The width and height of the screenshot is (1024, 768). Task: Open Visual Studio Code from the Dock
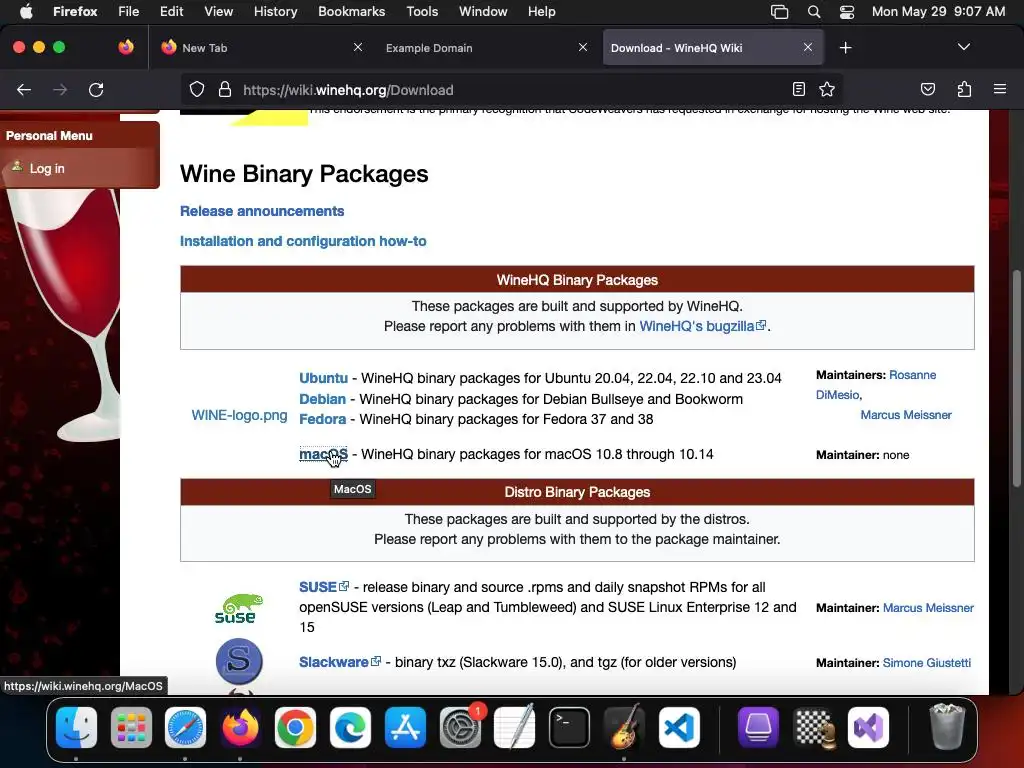pos(679,728)
